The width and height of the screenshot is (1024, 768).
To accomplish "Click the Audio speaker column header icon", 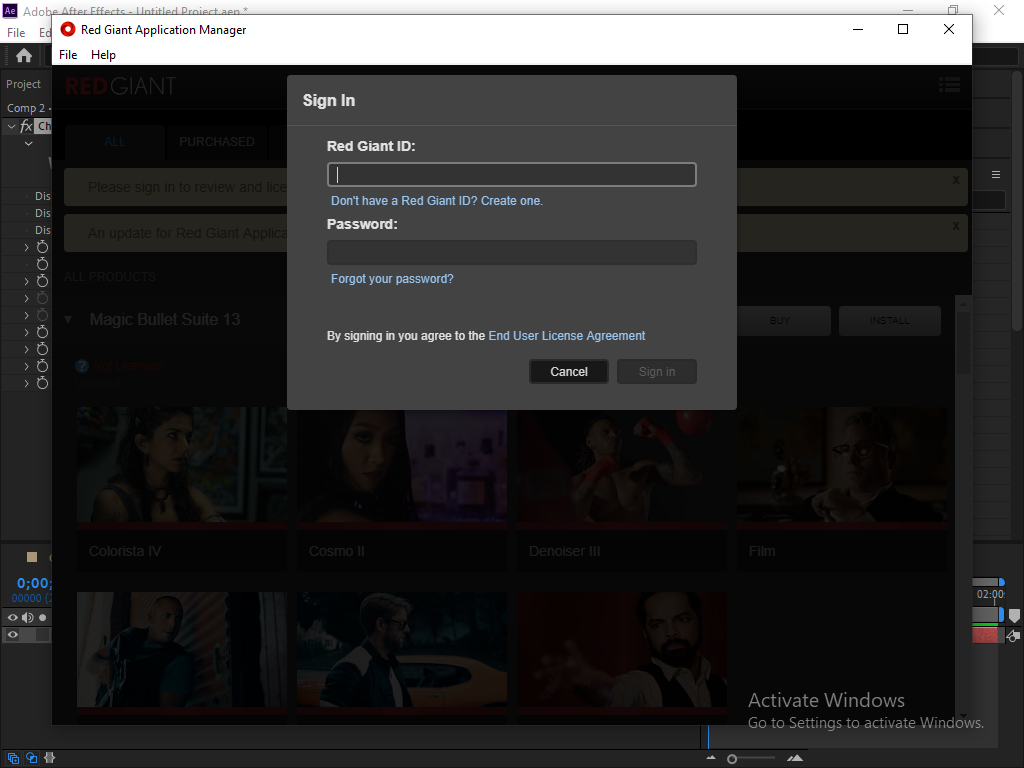I will tap(27, 617).
